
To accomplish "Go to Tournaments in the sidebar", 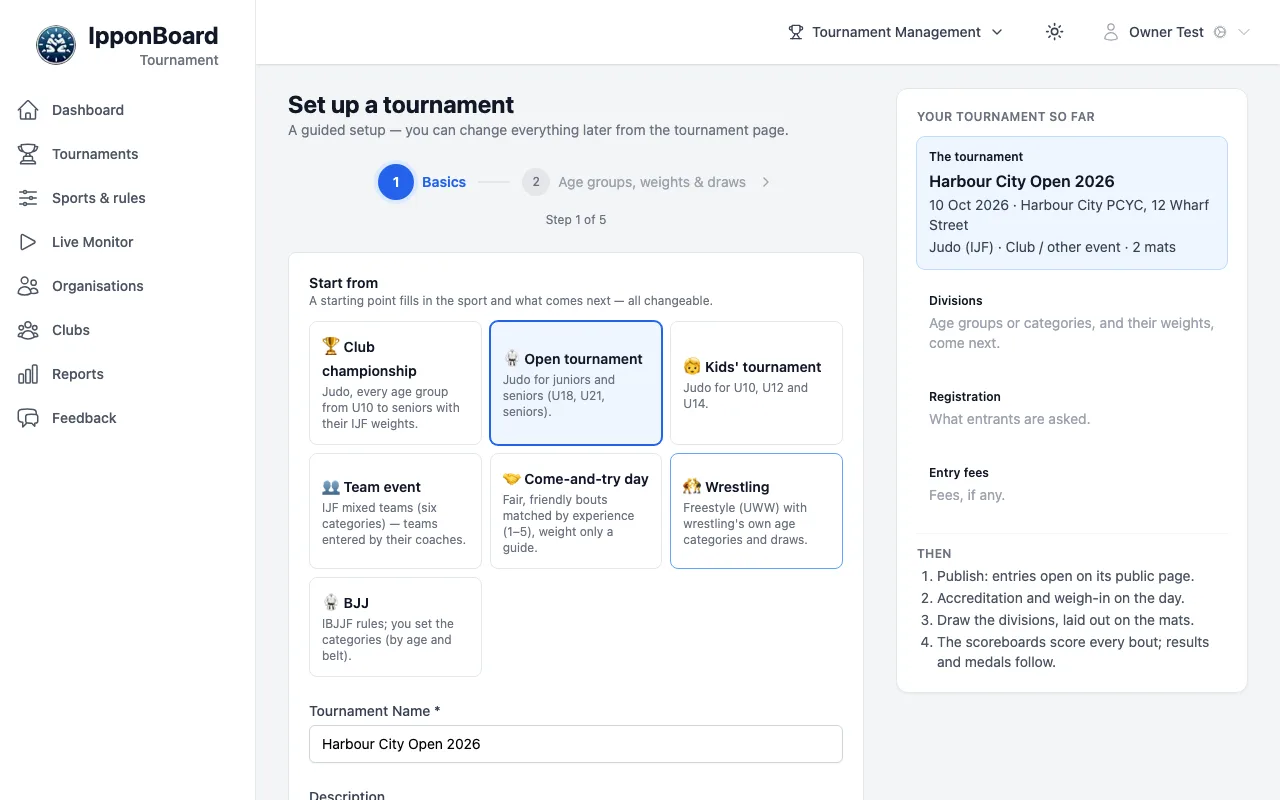I will pos(95,154).
